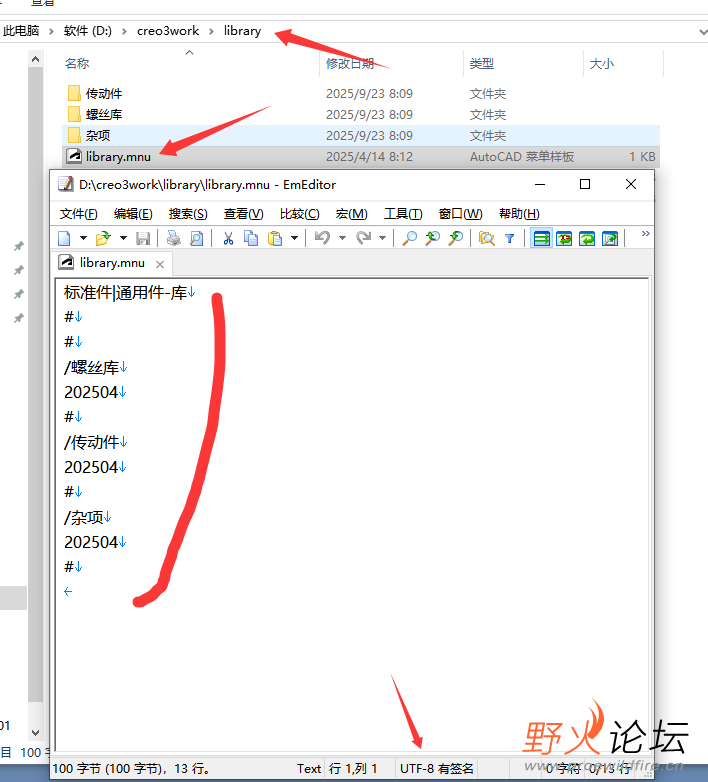708x782 pixels.
Task: Open the 宏(M) menu
Action: (352, 214)
